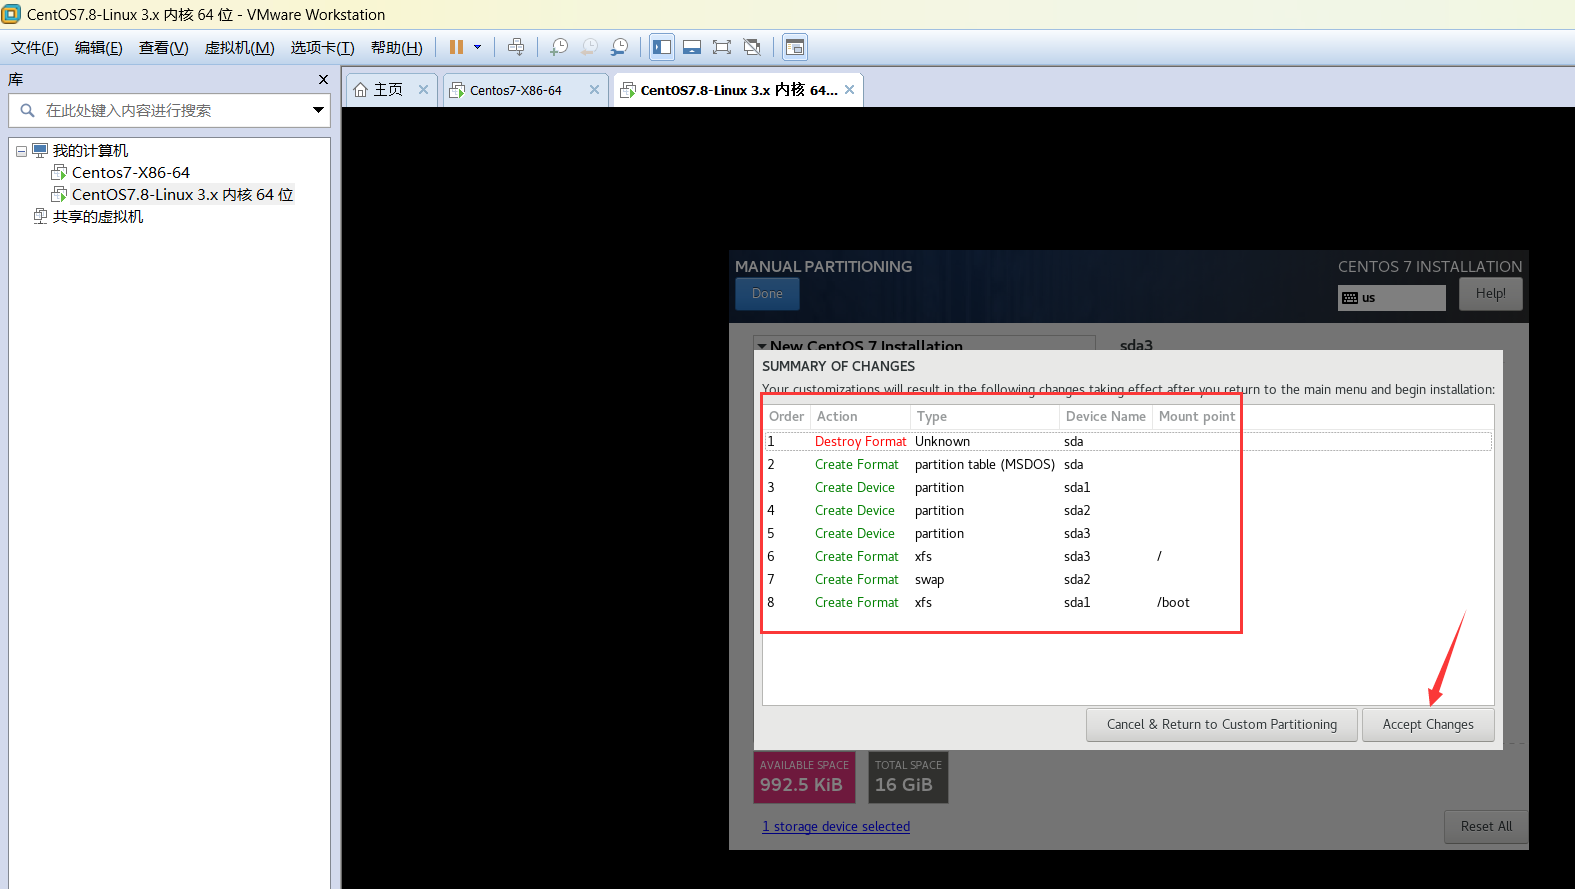Open the library search dropdown arrow
Image resolution: width=1575 pixels, height=889 pixels.
coord(318,110)
